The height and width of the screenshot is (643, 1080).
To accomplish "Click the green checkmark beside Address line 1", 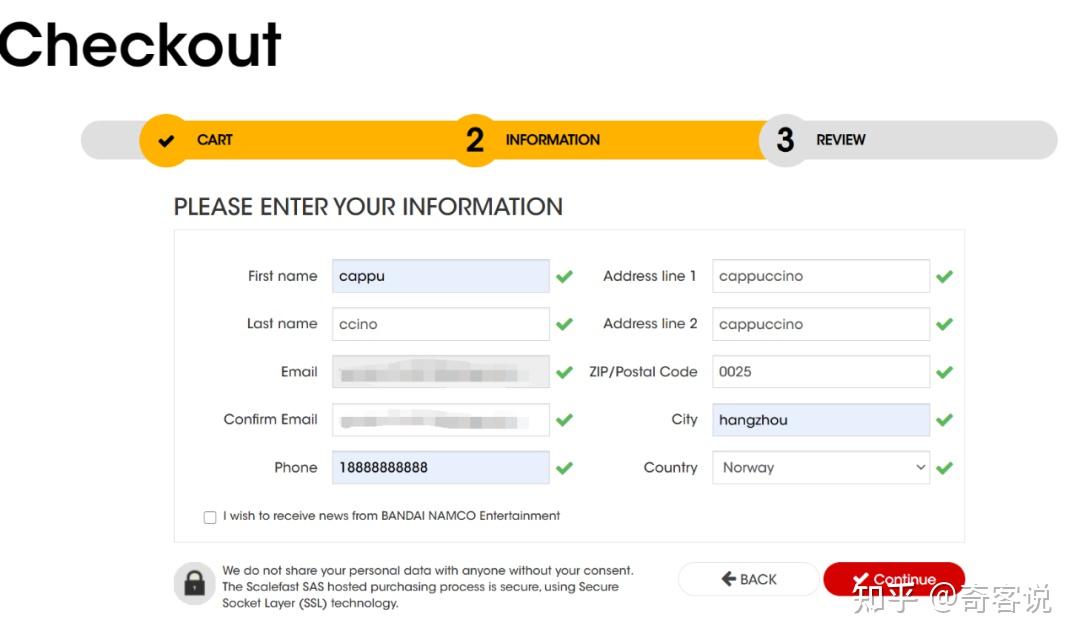I will click(944, 276).
